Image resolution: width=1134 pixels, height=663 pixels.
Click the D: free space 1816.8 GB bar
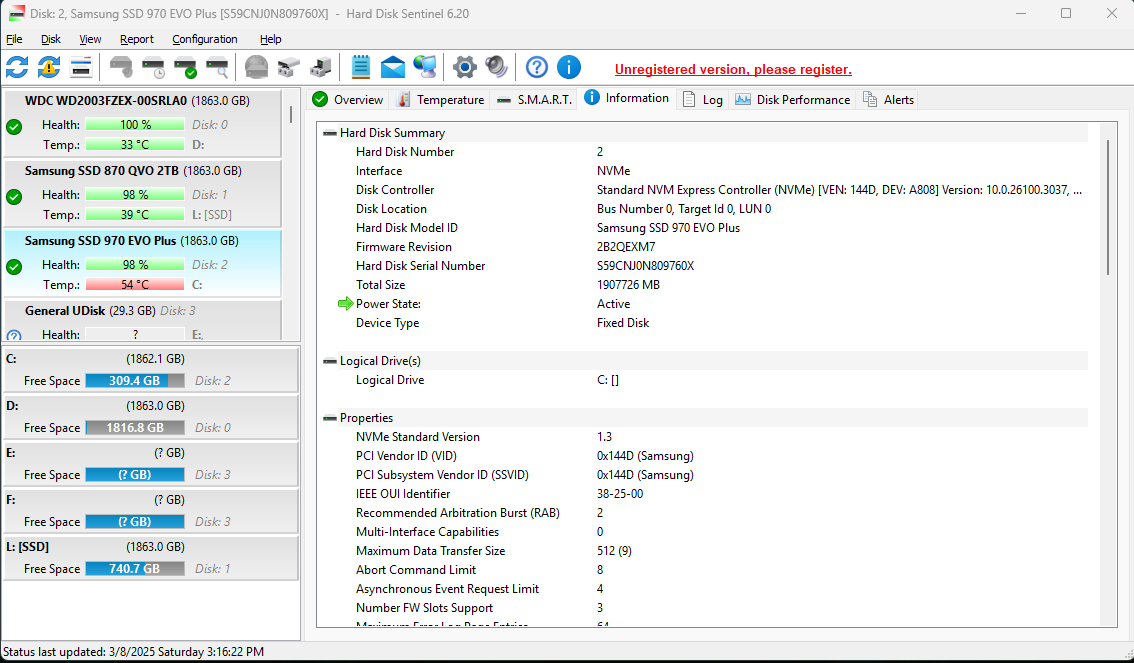(x=135, y=428)
